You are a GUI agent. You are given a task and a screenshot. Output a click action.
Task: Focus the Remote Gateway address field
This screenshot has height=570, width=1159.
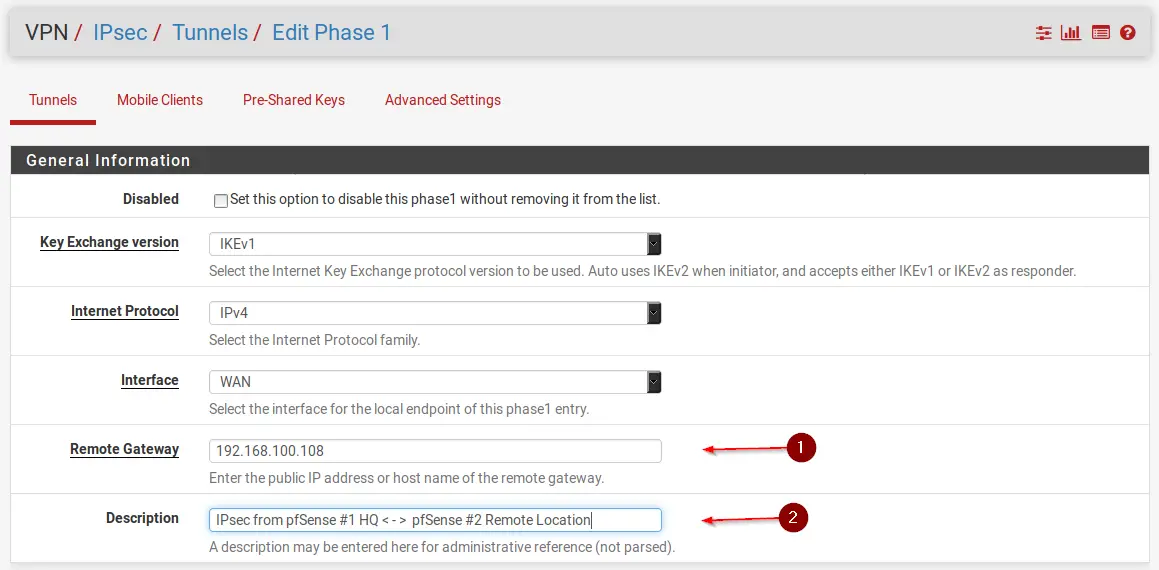tap(435, 451)
